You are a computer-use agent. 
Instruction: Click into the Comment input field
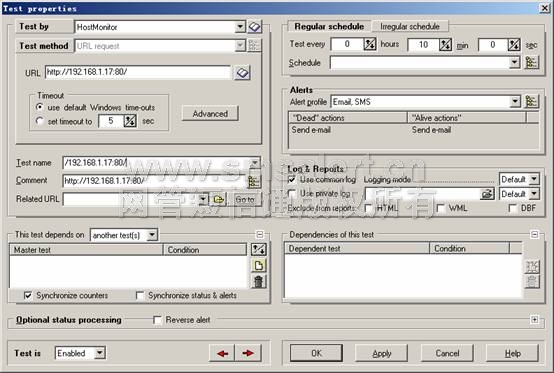(155, 181)
